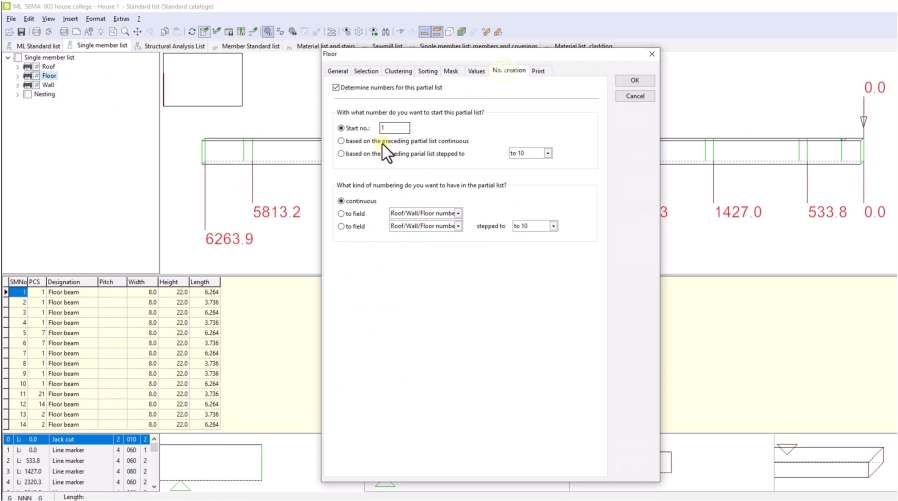This screenshot has width=898, height=501.
Task: Open the 'to 10' dropdown beside preceding stepped option
Action: (x=548, y=153)
